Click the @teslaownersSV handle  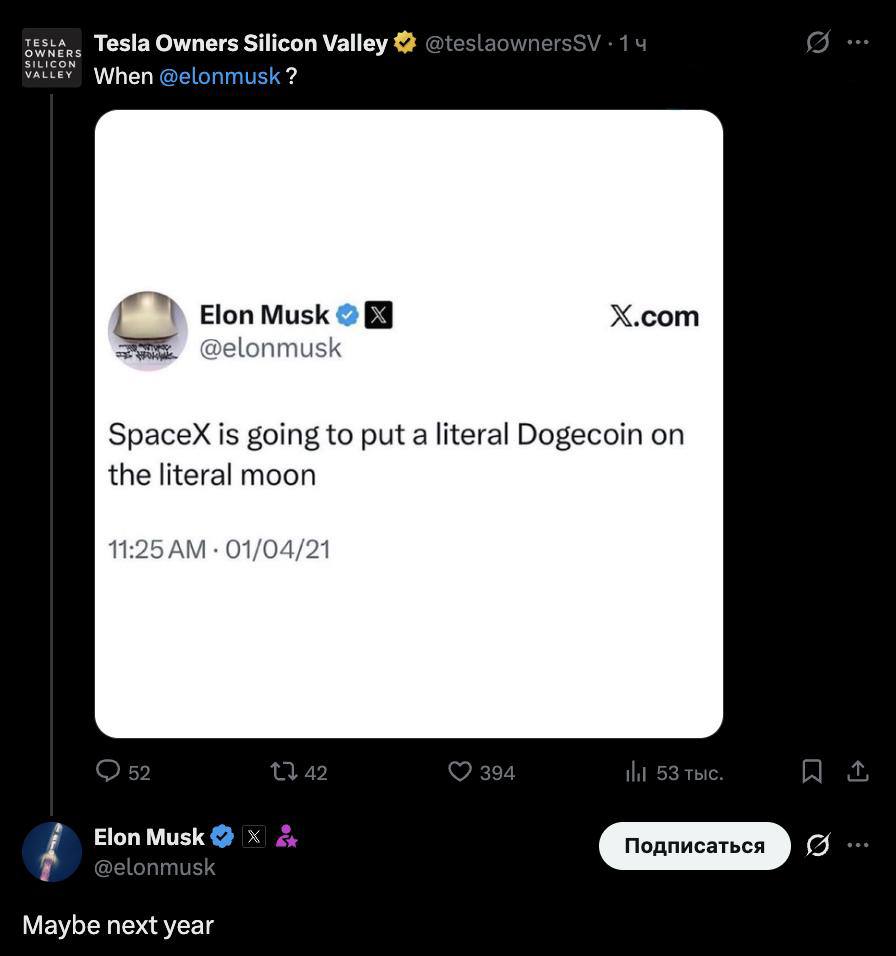point(513,43)
